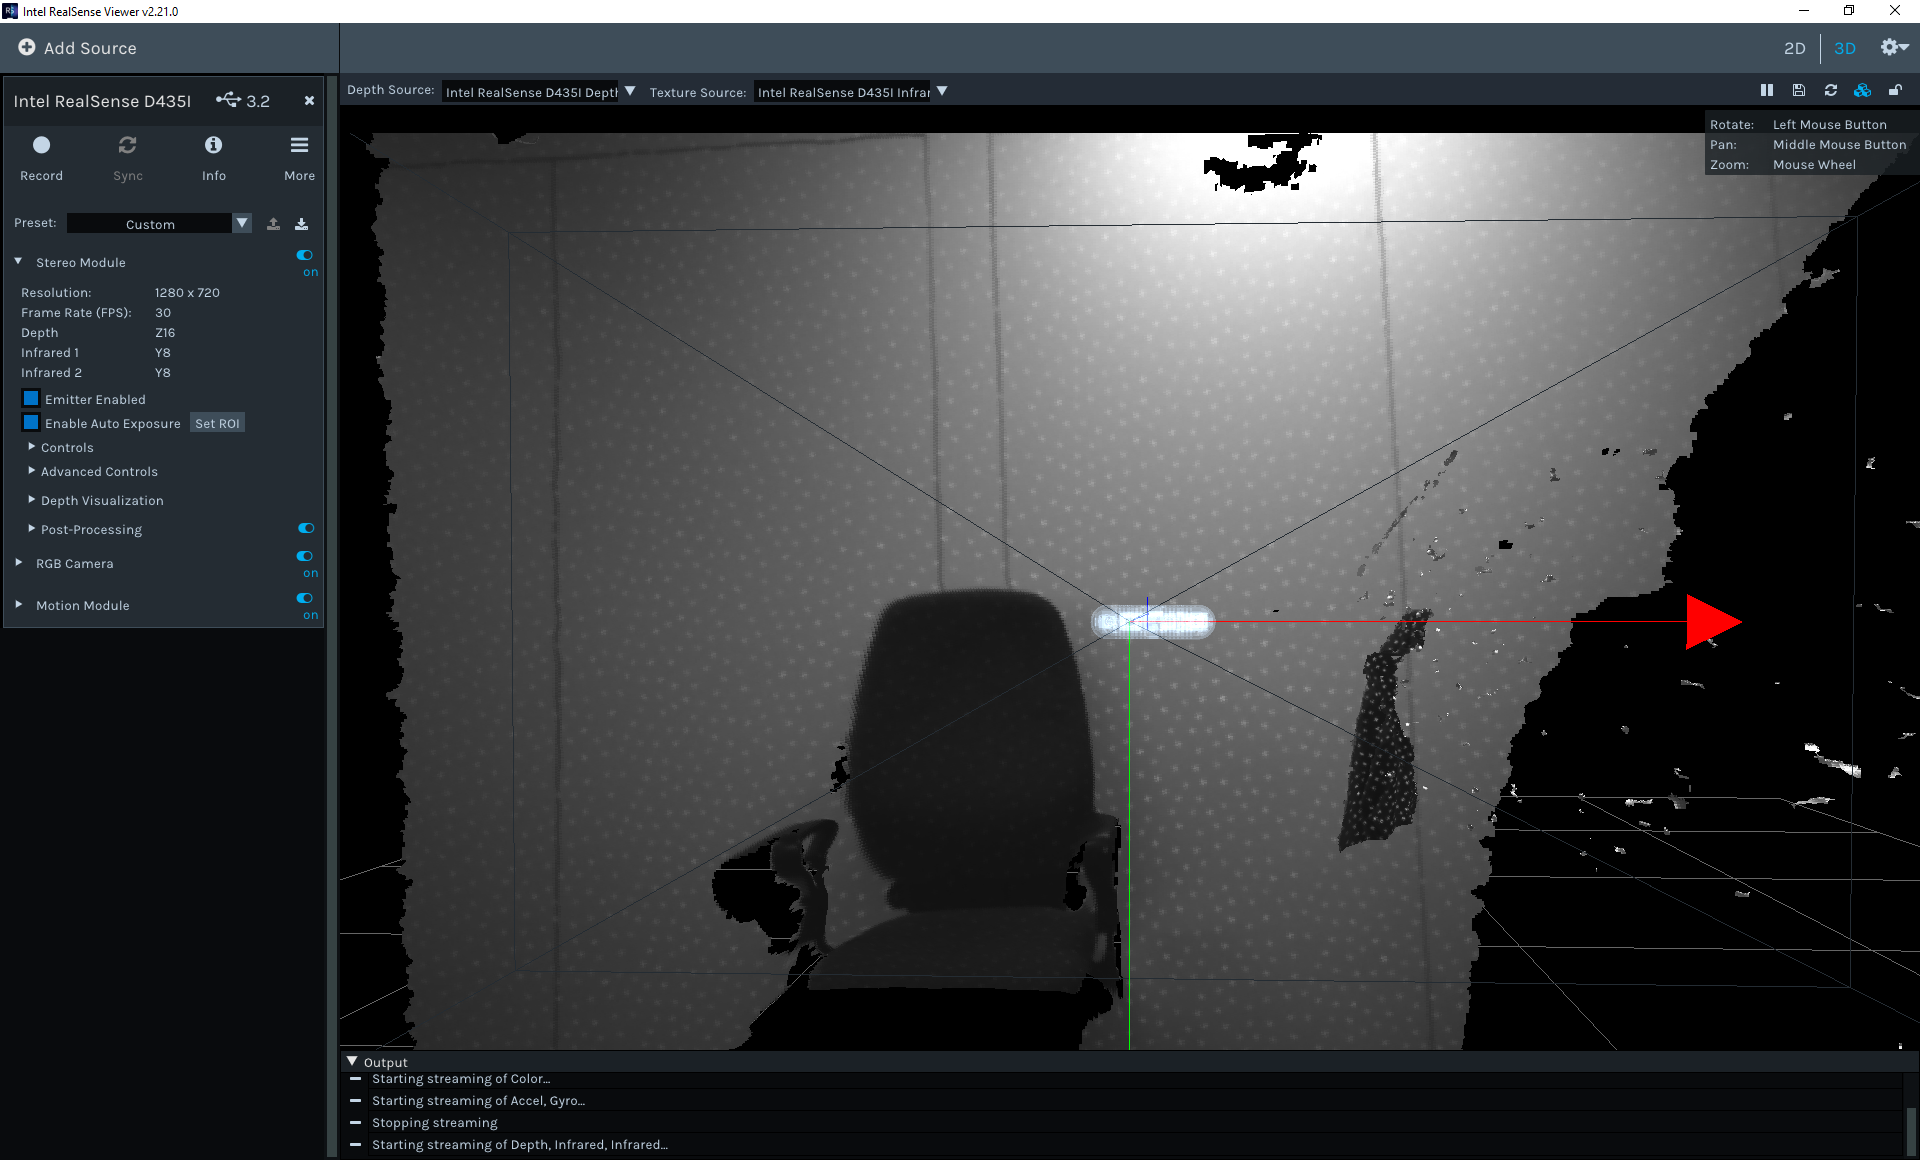Toggle the viewport lock icon
The image size is (1920, 1160).
click(1895, 90)
